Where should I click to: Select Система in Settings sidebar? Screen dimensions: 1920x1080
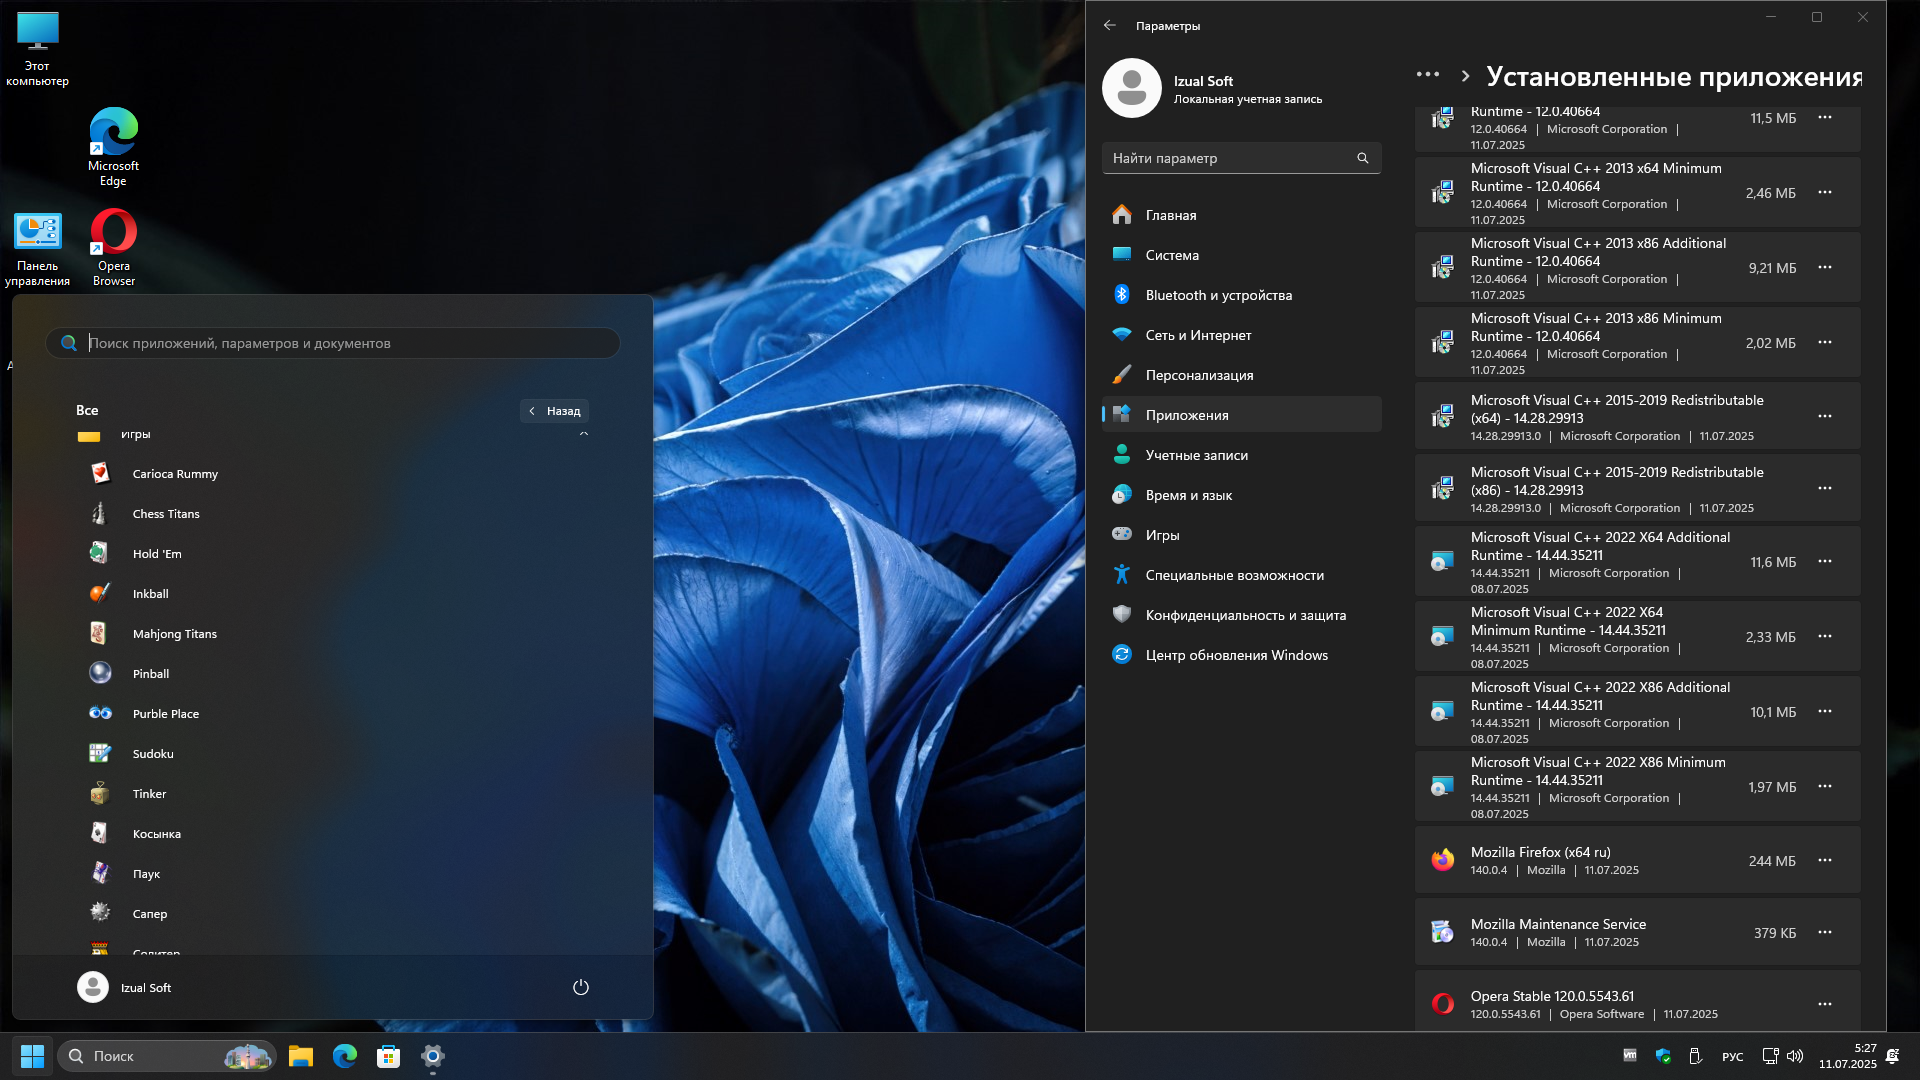[x=1241, y=255]
